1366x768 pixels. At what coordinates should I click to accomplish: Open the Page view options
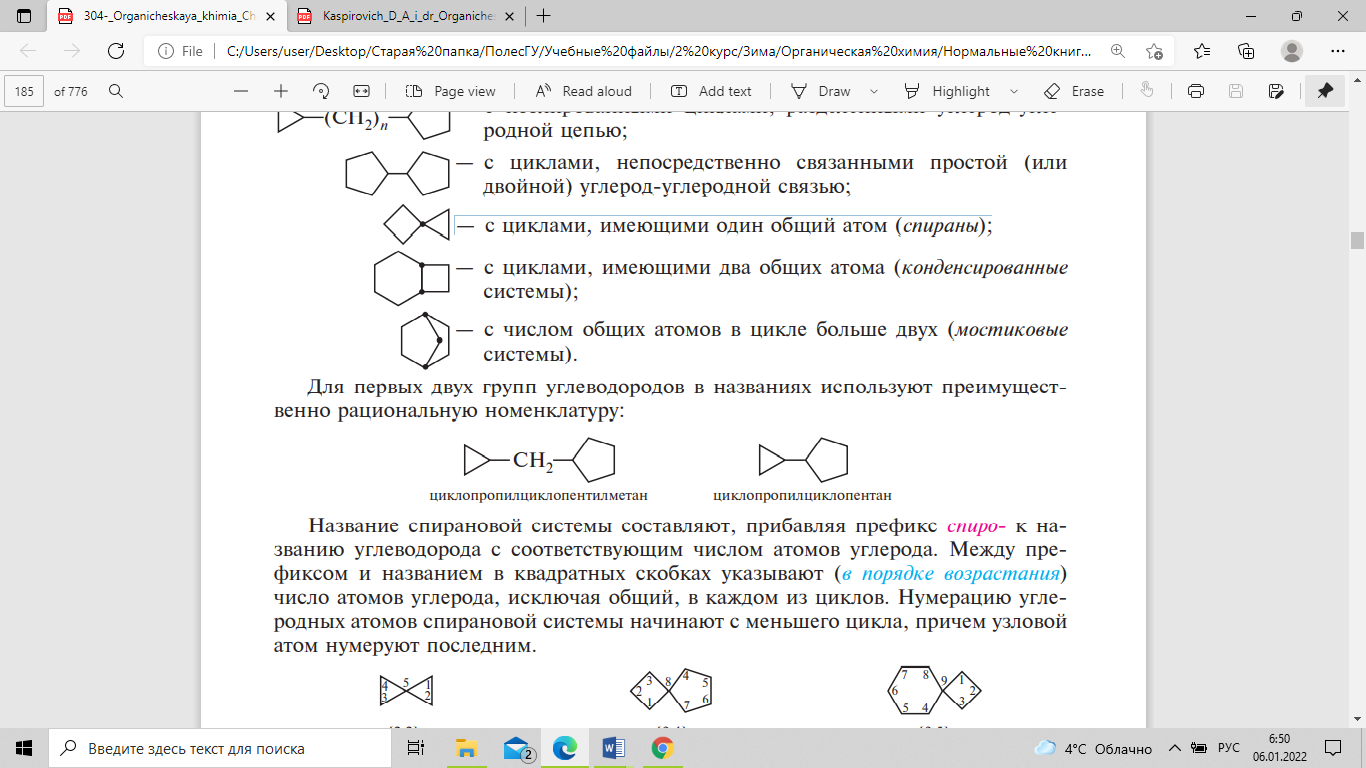click(x=452, y=91)
